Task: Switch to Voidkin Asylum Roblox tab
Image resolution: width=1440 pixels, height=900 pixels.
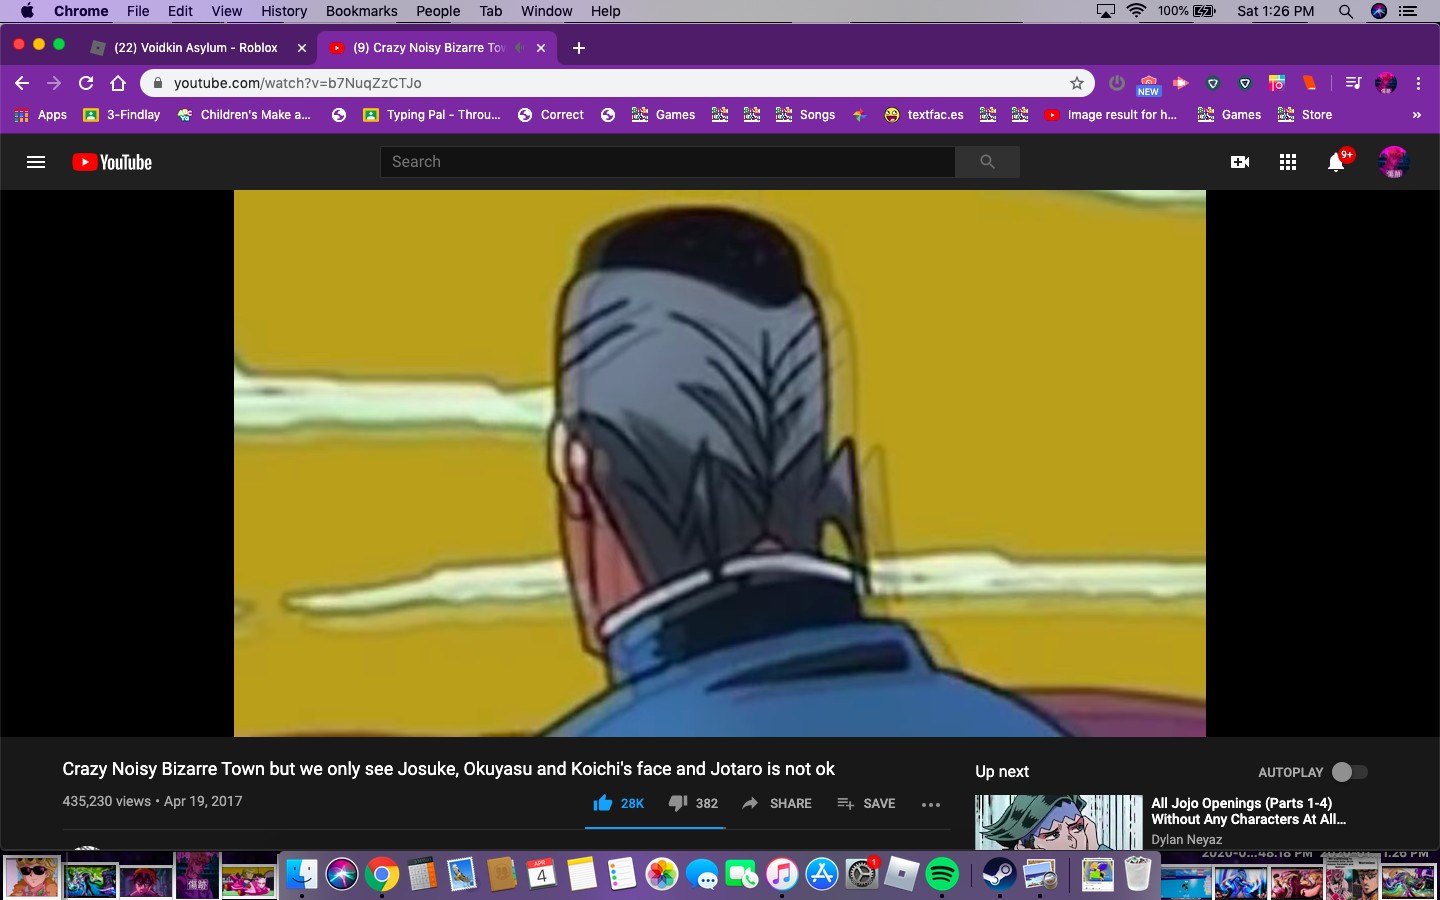Action: pos(197,47)
